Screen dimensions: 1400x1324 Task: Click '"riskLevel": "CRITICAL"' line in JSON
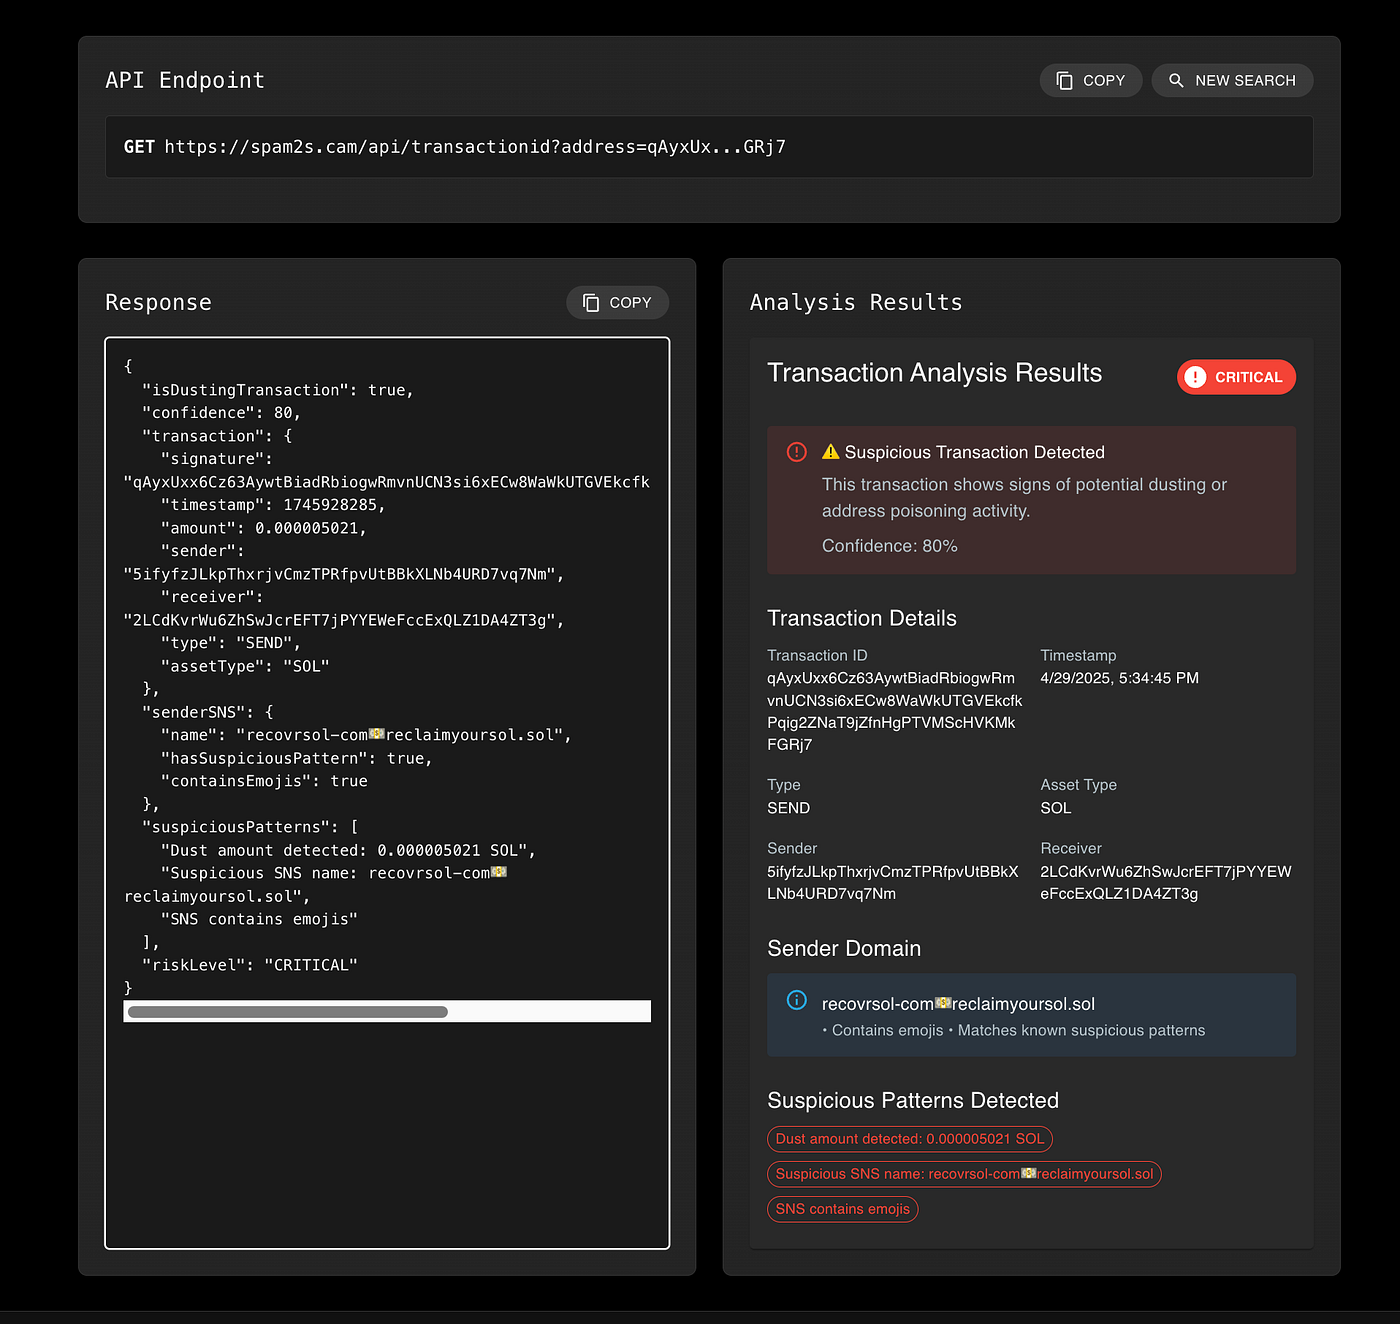250,965
